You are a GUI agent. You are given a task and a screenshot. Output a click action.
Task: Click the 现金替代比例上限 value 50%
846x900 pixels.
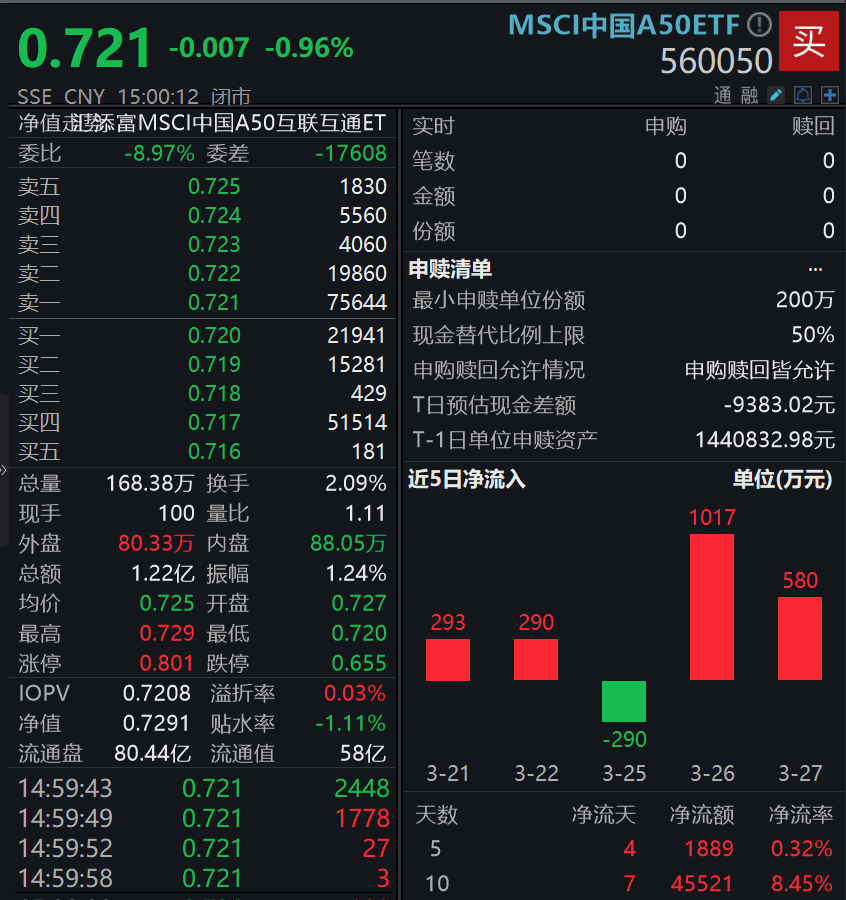pos(813,335)
